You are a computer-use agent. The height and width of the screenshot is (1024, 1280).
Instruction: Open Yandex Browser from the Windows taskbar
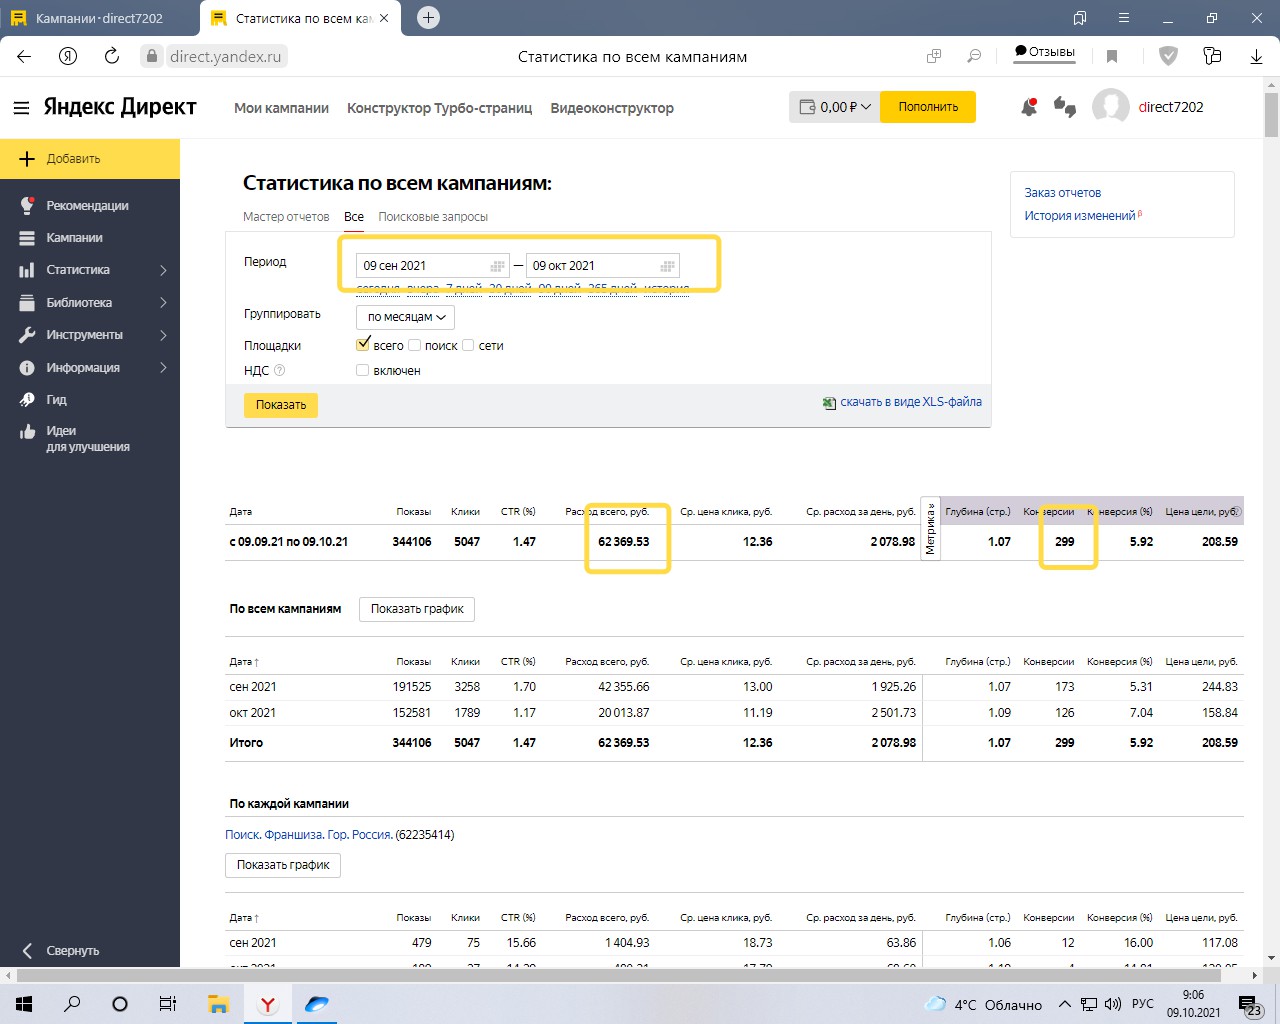pyautogui.click(x=268, y=1004)
